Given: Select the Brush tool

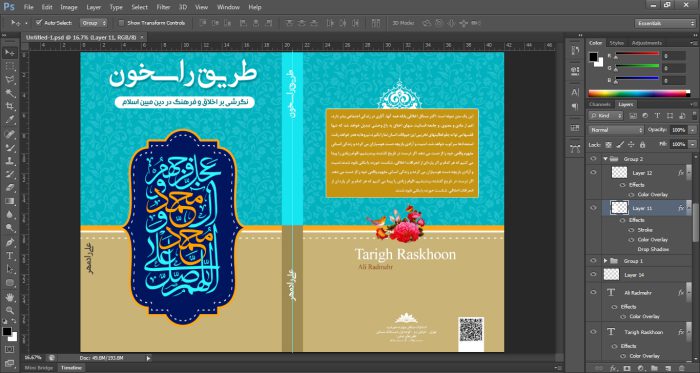Looking at the screenshot, I should click(x=9, y=148).
